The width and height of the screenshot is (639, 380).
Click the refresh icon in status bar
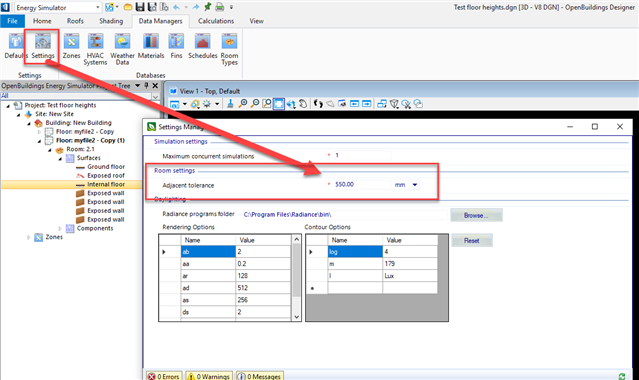[621, 376]
